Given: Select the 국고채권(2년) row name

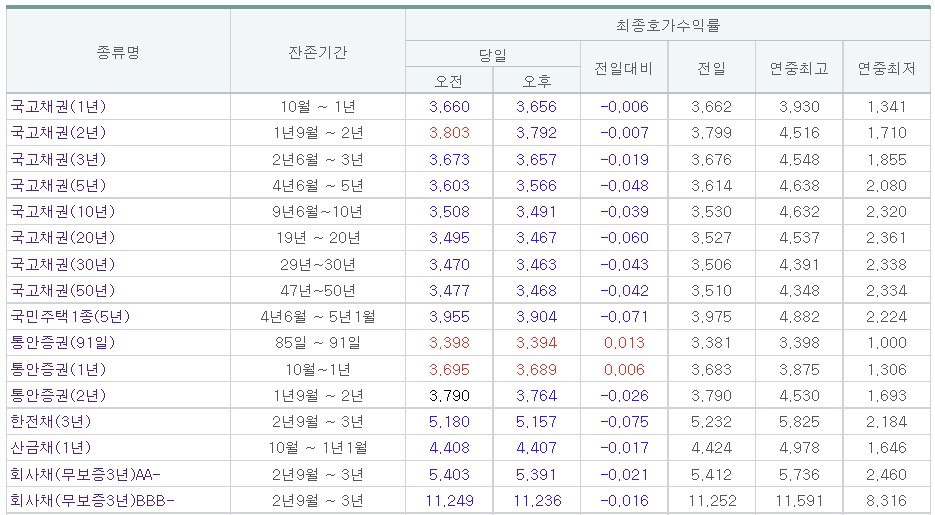Looking at the screenshot, I should pyautogui.click(x=58, y=132).
